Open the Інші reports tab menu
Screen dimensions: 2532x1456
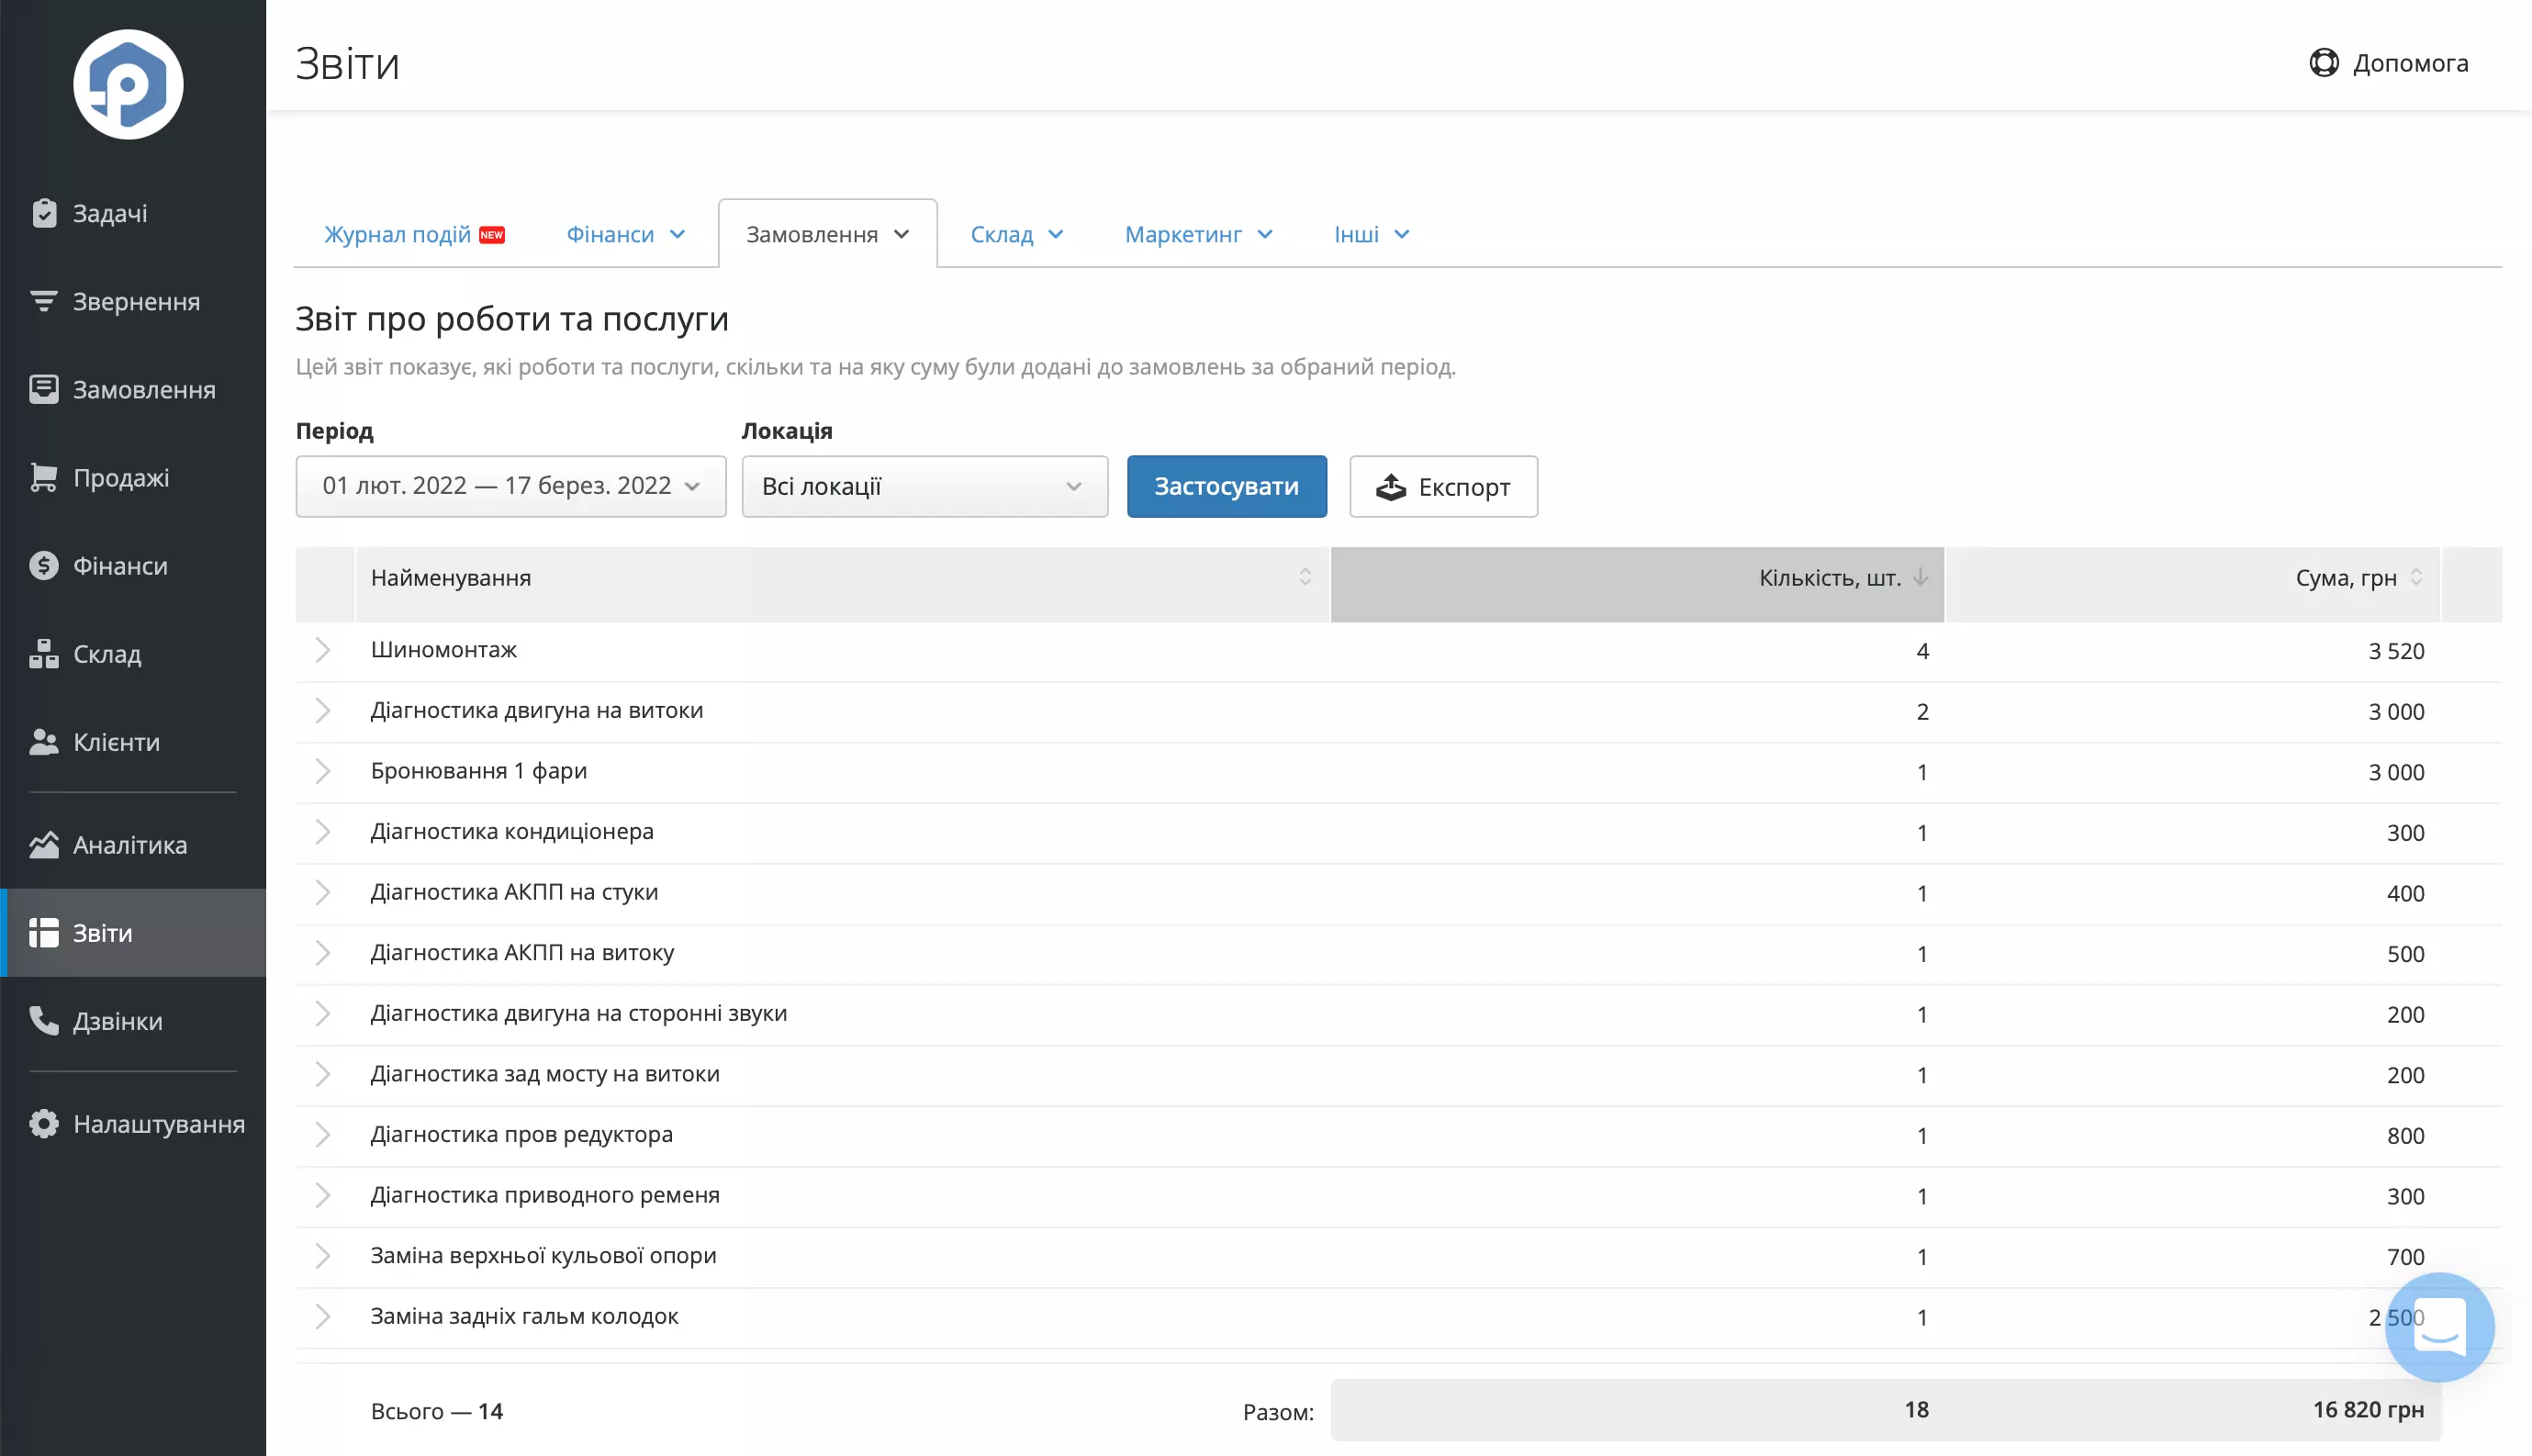pyautogui.click(x=1372, y=234)
